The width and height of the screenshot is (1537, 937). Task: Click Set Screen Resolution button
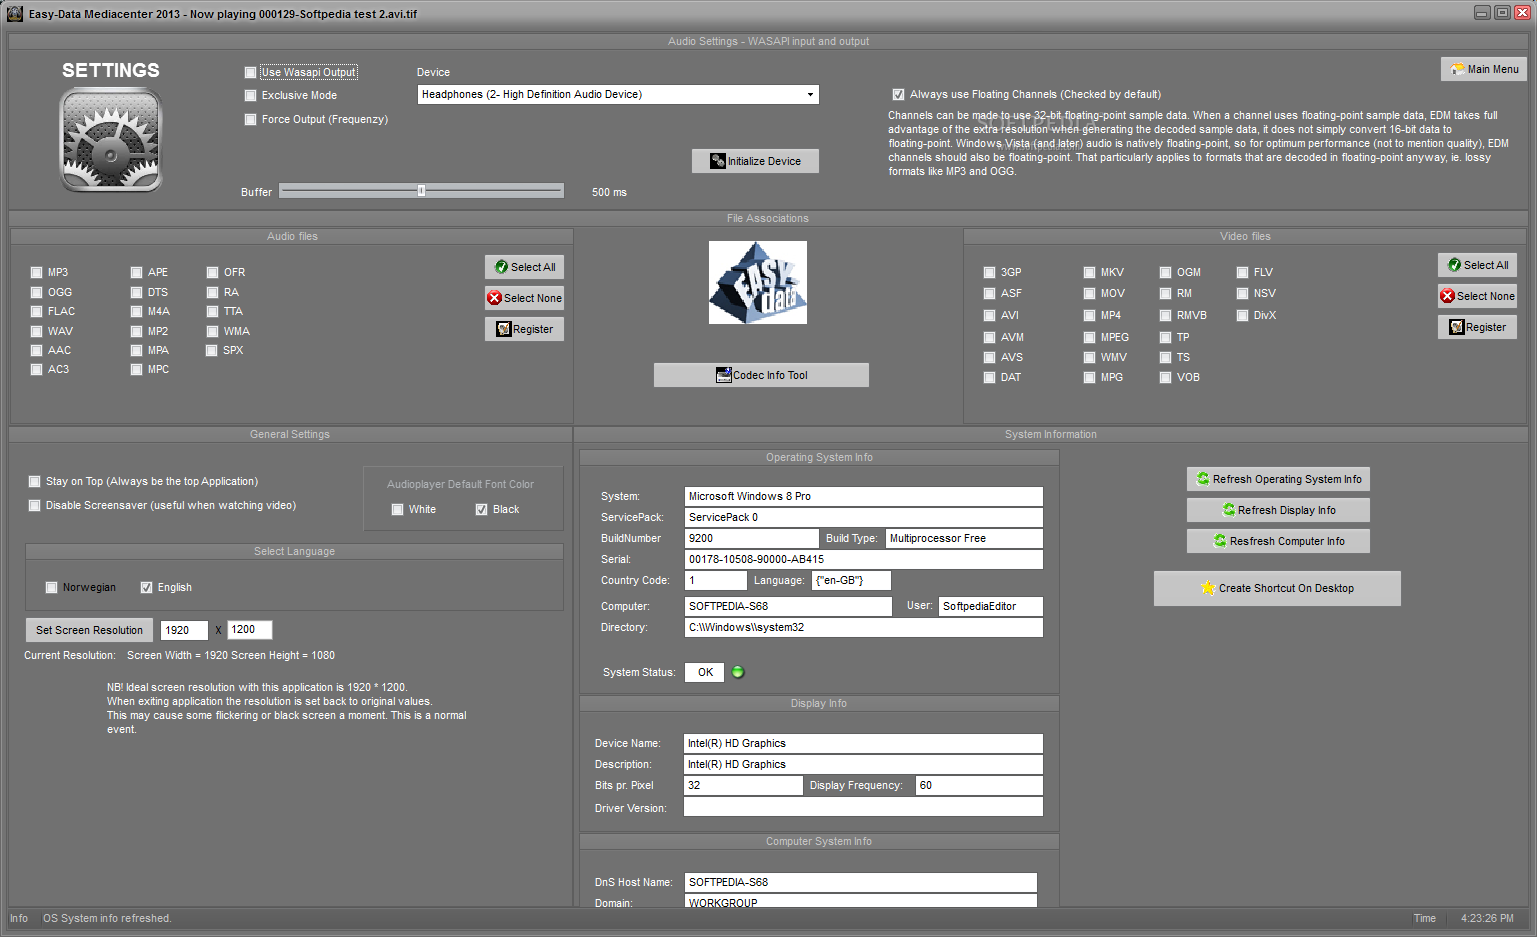89,630
